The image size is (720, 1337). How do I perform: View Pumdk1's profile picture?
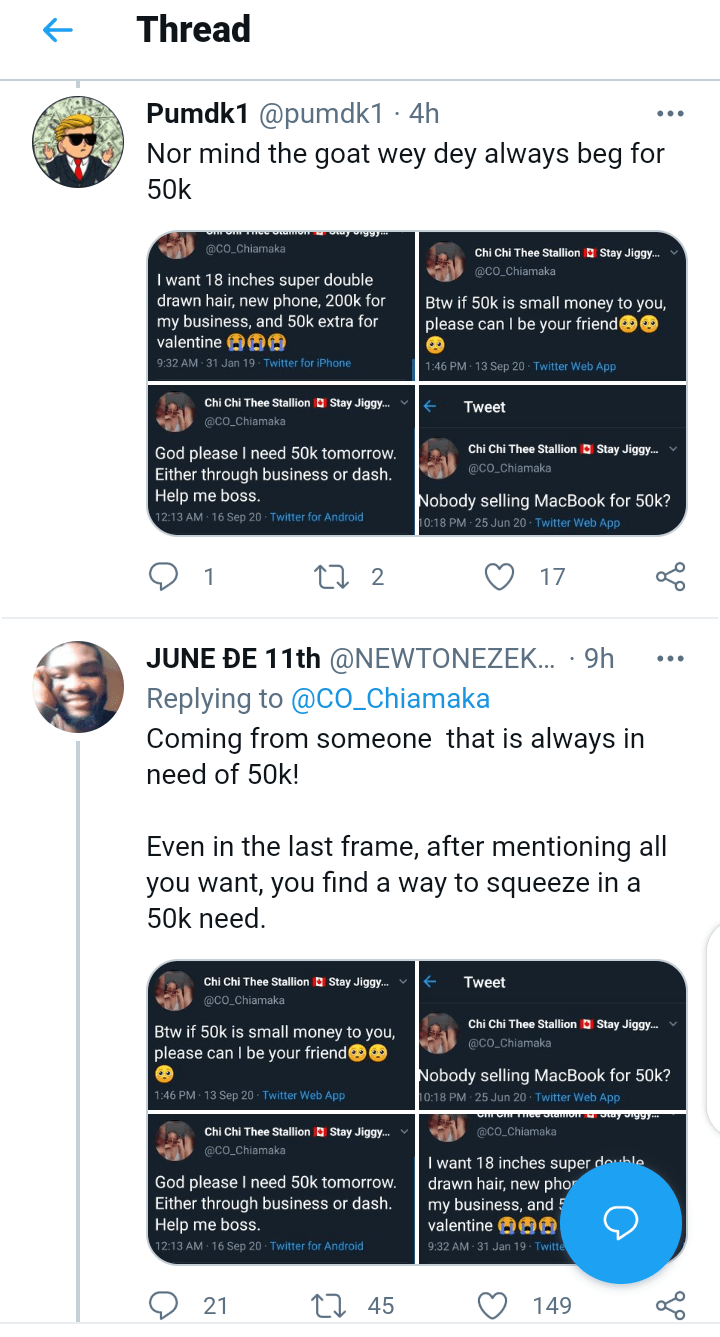(x=78, y=143)
